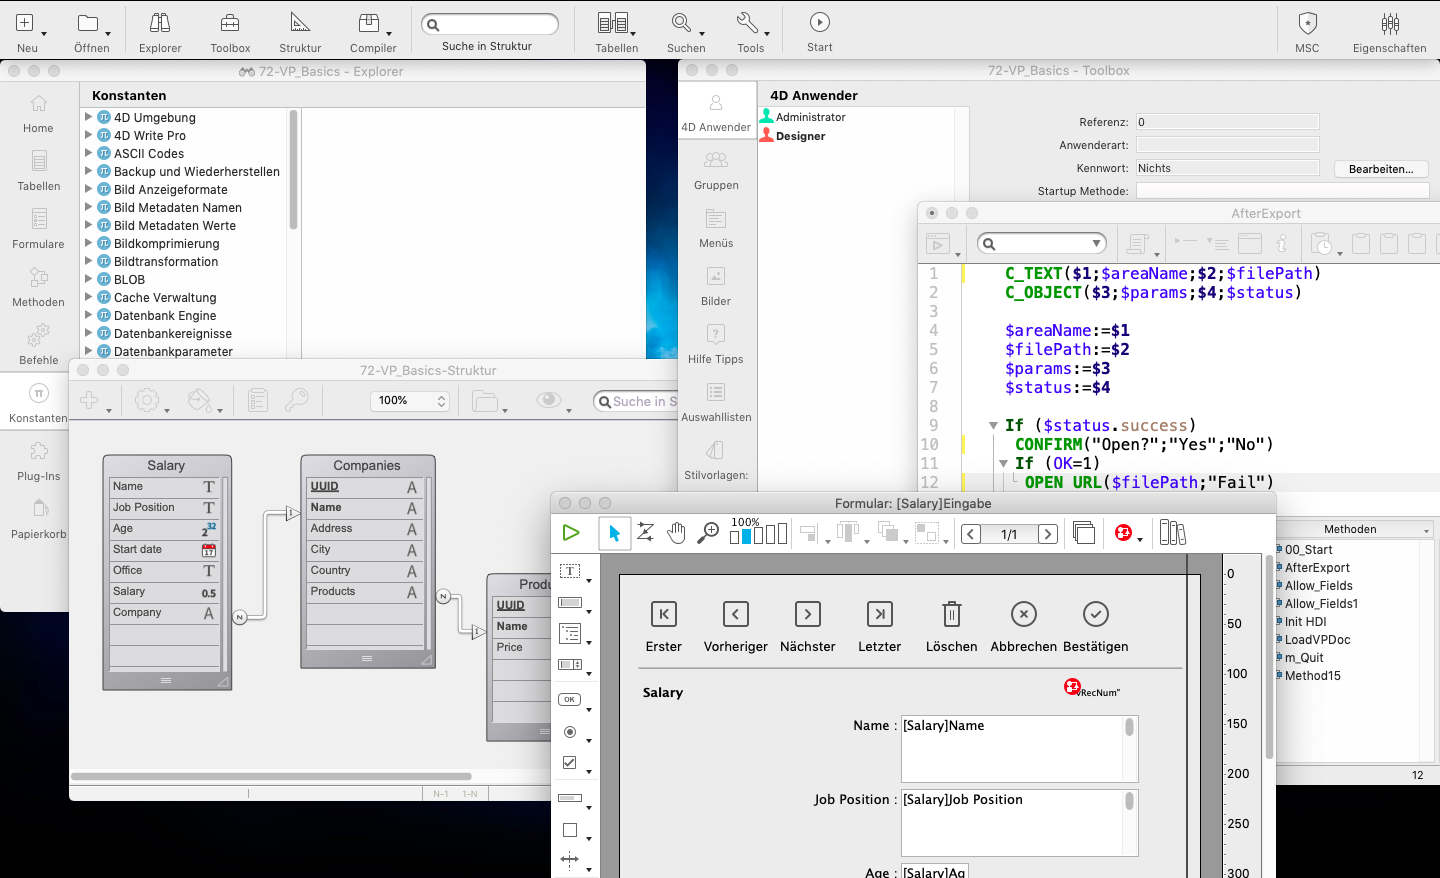Click the Bearbeiten... button
Image resolution: width=1440 pixels, height=878 pixels.
[x=1381, y=169]
